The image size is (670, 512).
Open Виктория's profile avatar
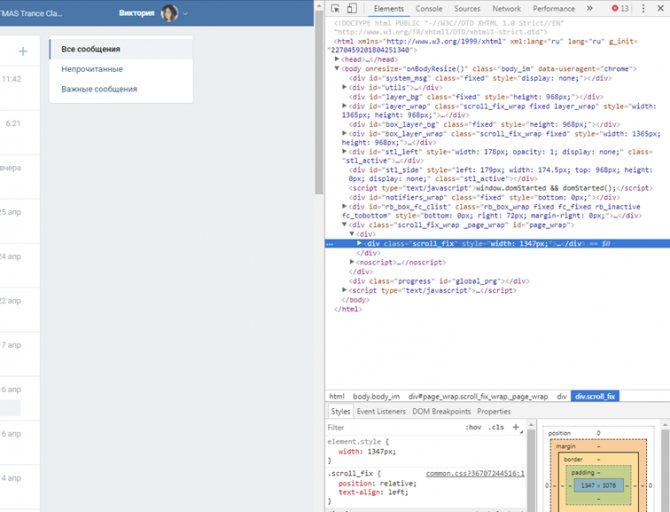click(x=169, y=13)
